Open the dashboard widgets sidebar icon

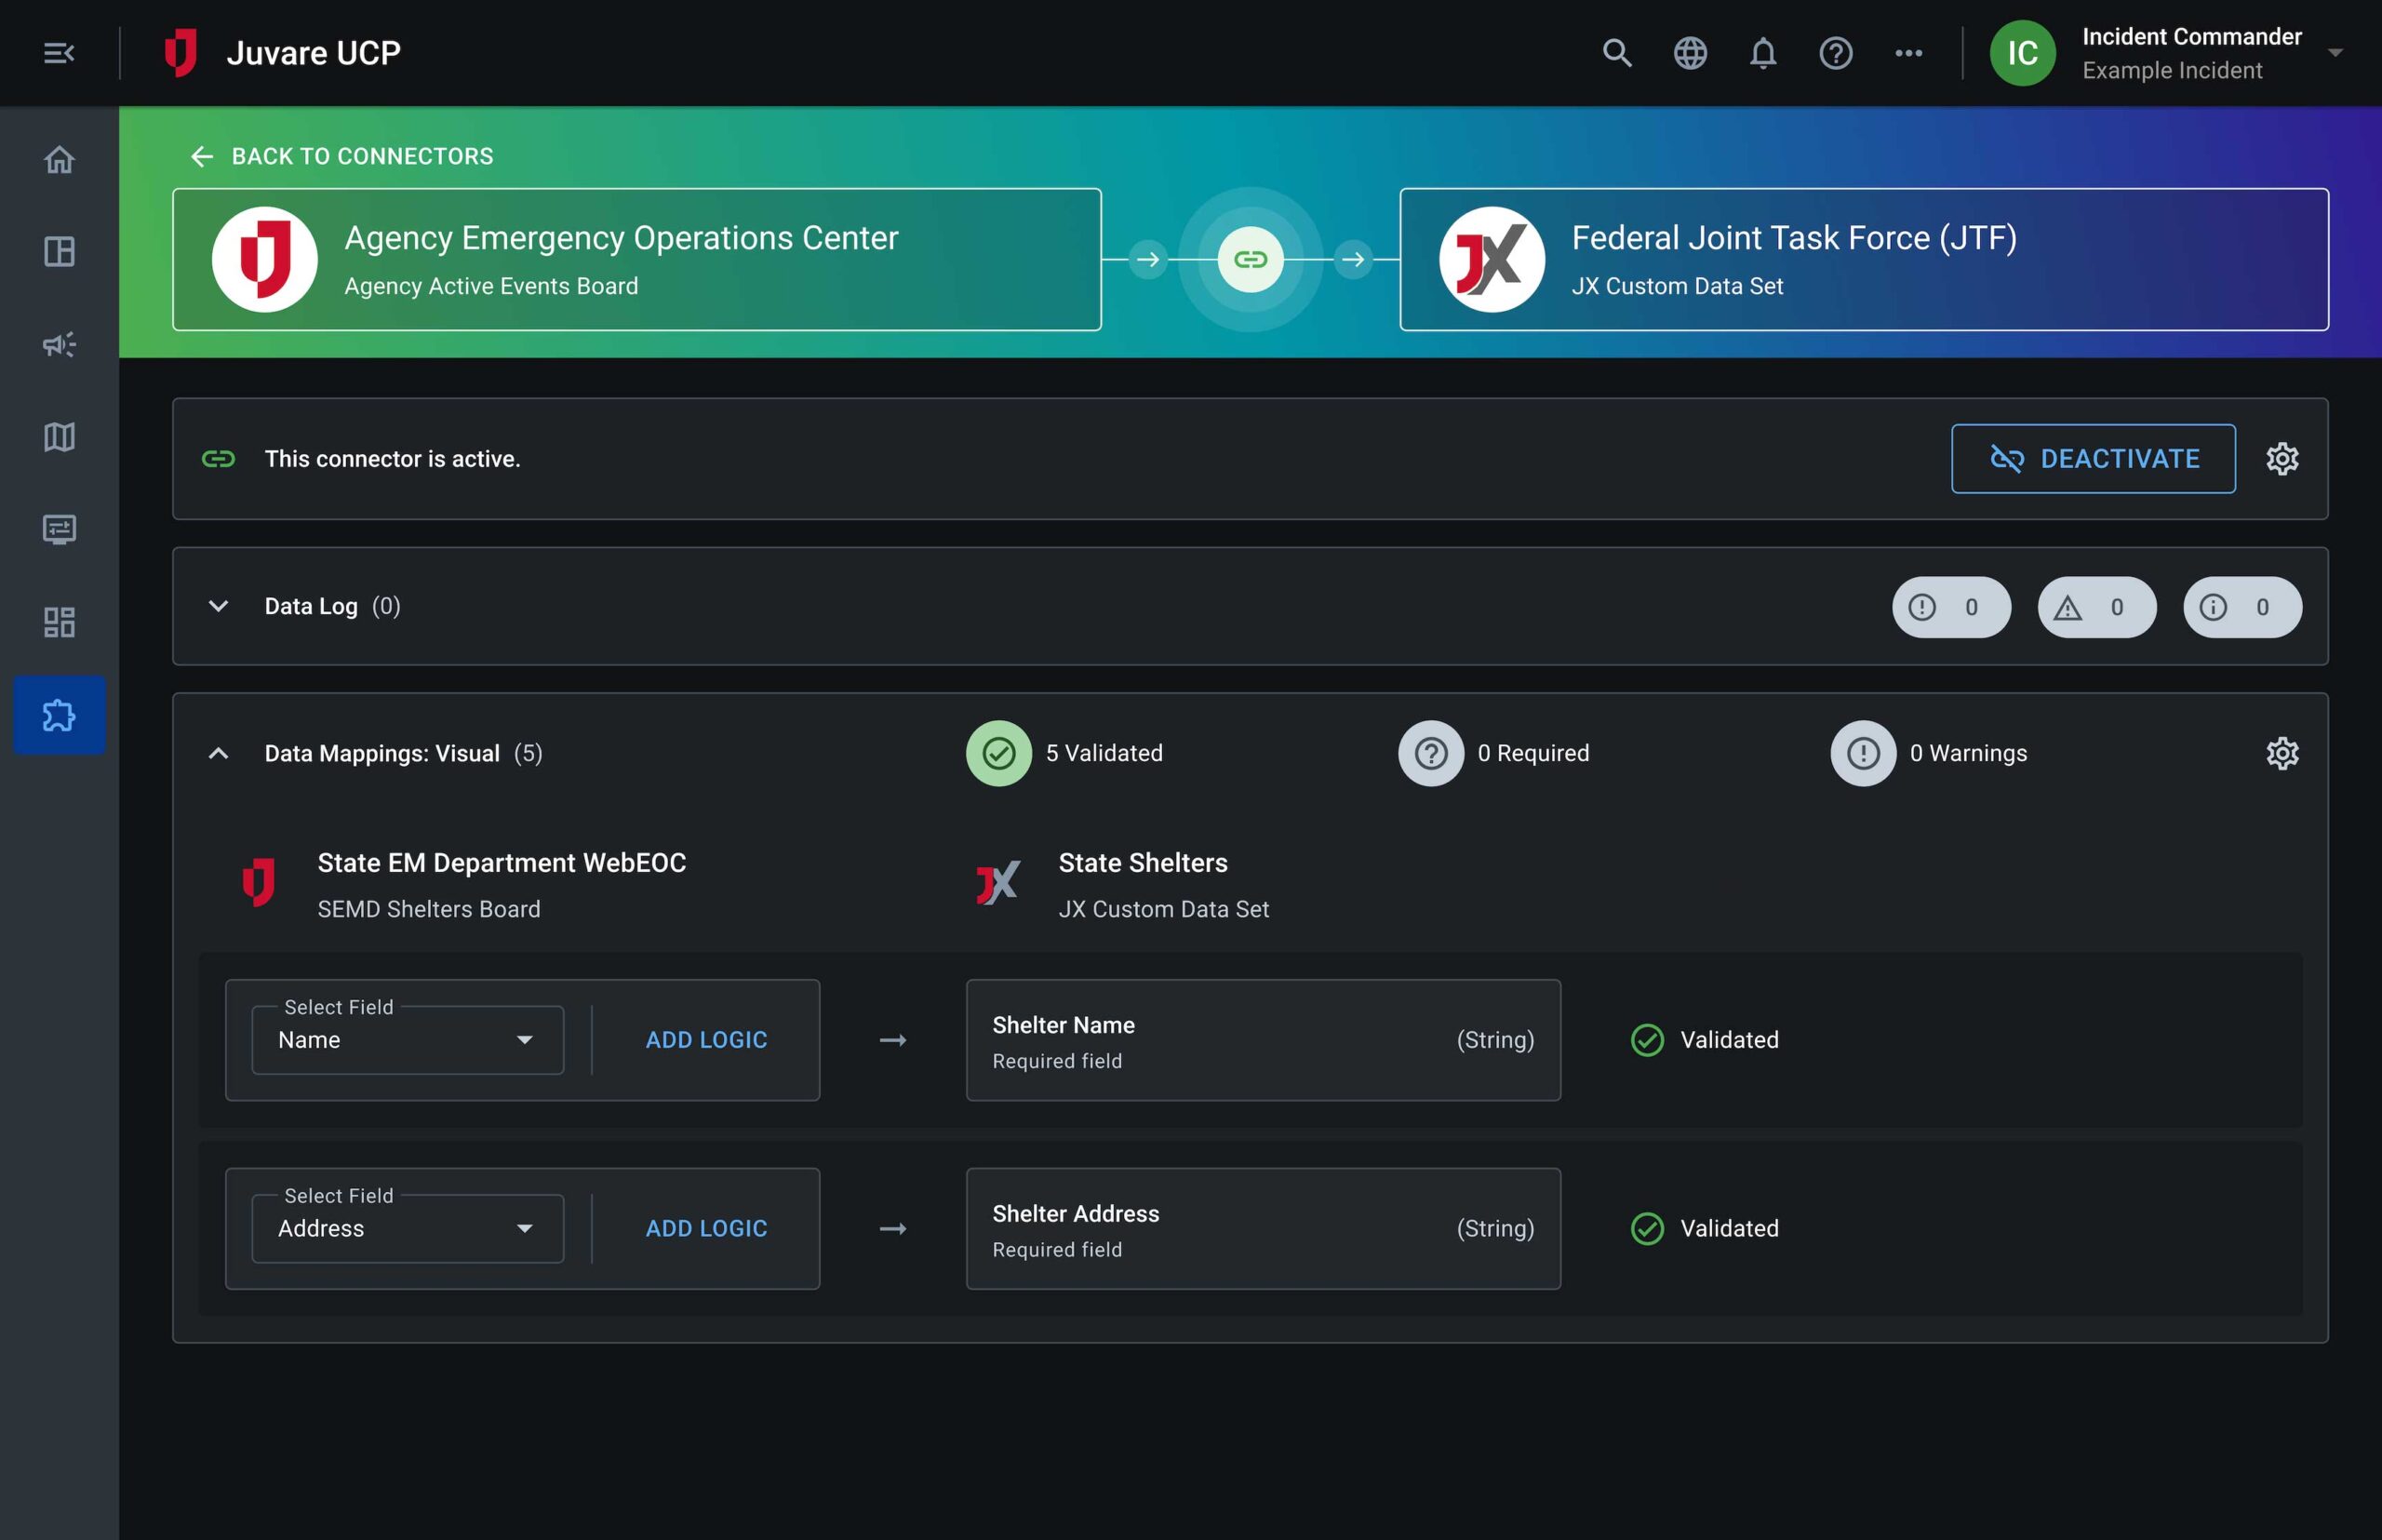(x=59, y=622)
